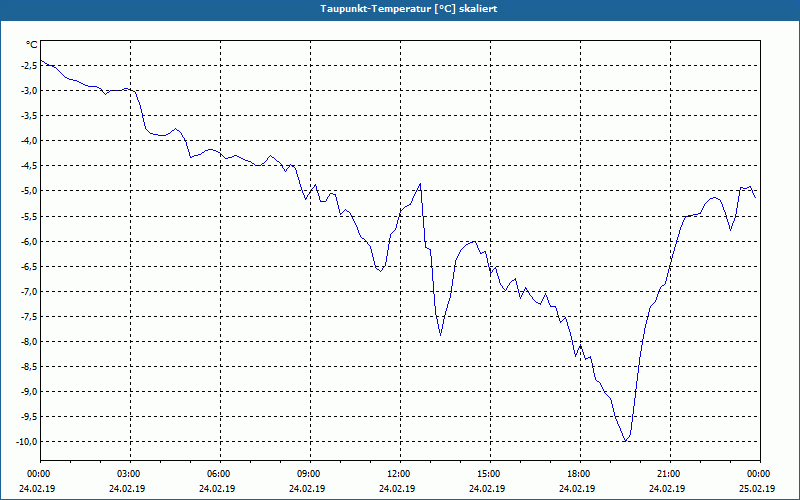Select the -9,5 y-axis label
The image size is (800, 500).
[28, 417]
